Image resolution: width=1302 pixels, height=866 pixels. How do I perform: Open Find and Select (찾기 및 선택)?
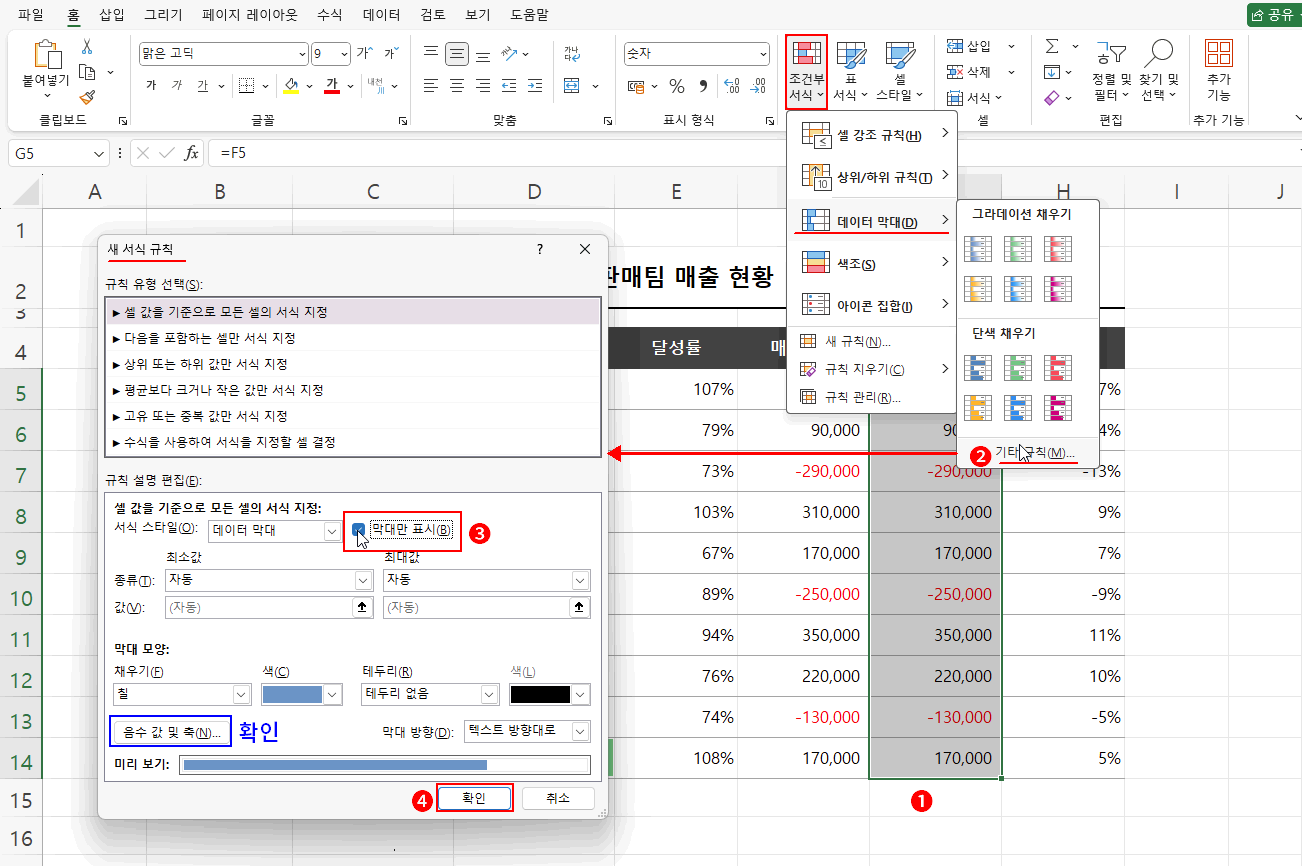point(1159,70)
